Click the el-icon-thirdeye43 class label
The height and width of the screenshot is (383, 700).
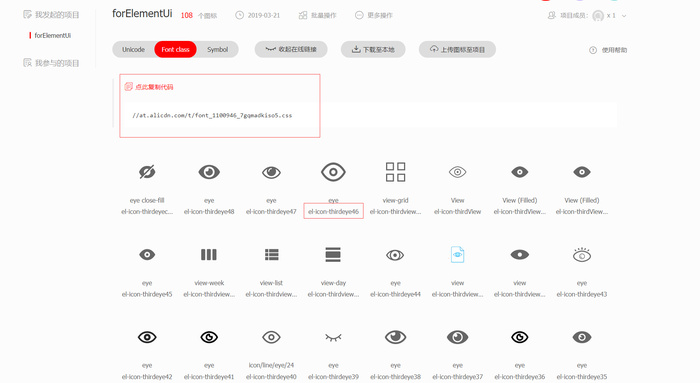point(582,294)
